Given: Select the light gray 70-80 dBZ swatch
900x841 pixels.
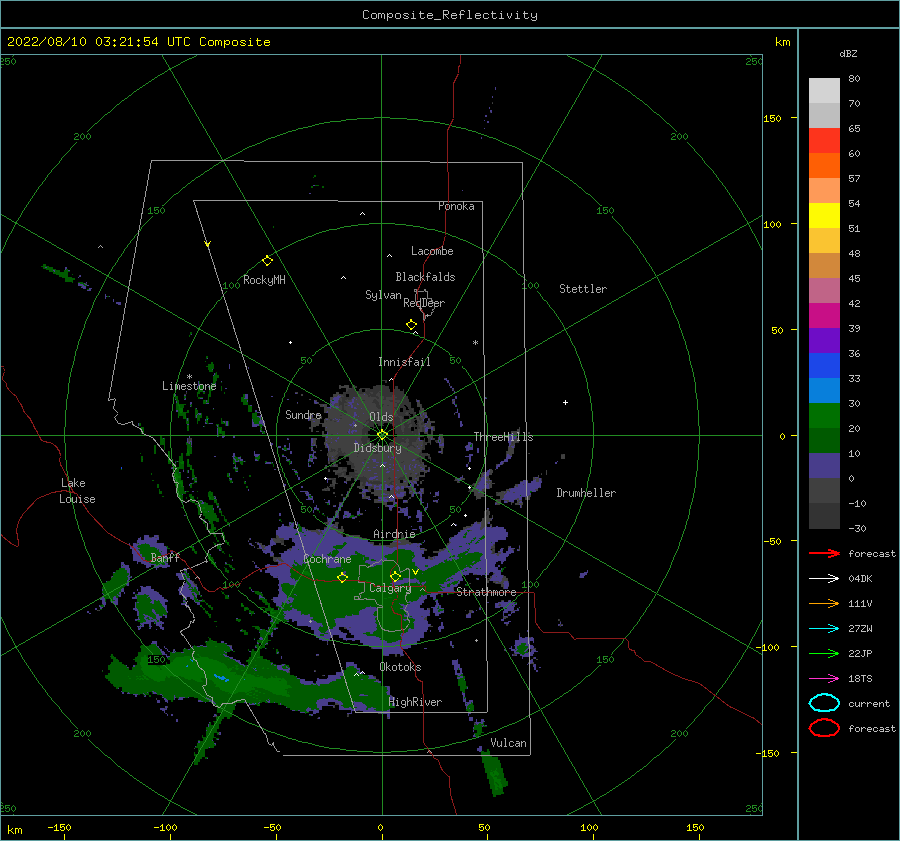Looking at the screenshot, I should coord(824,90).
